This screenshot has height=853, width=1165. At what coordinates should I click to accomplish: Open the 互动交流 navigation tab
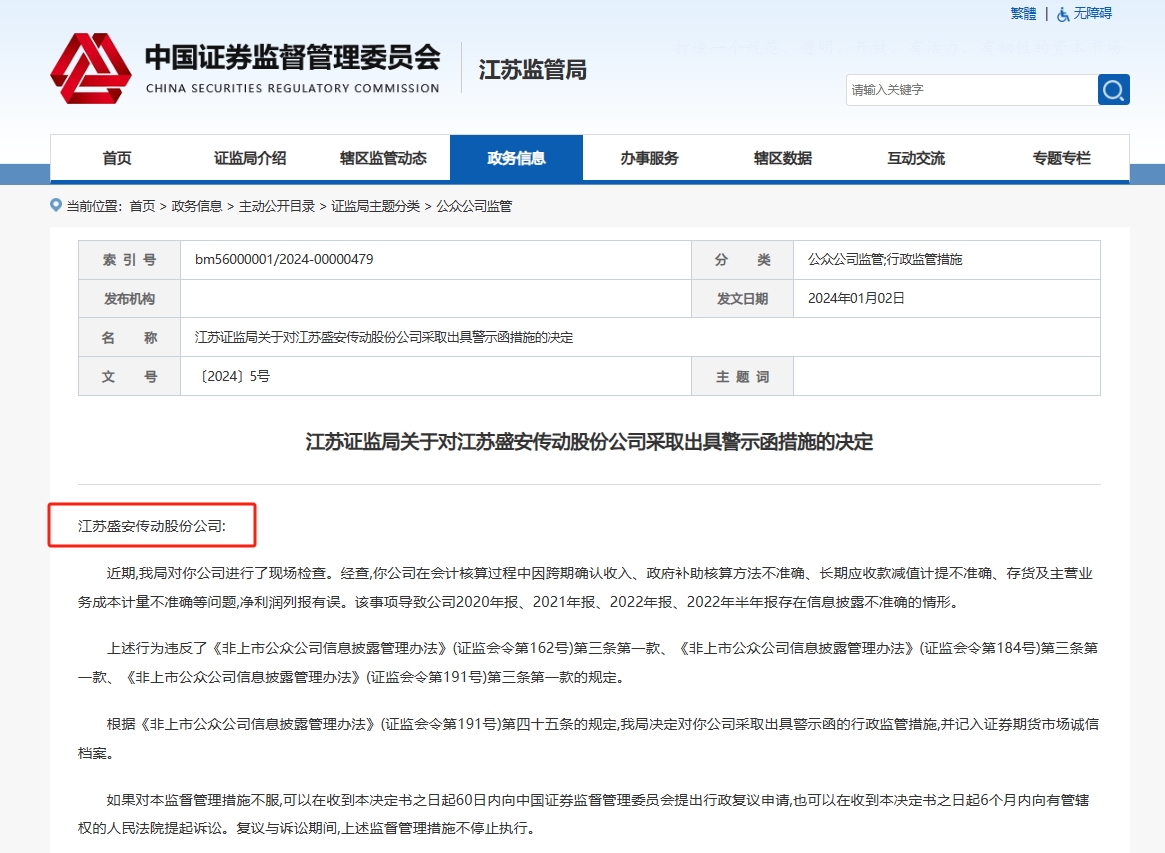click(x=916, y=158)
